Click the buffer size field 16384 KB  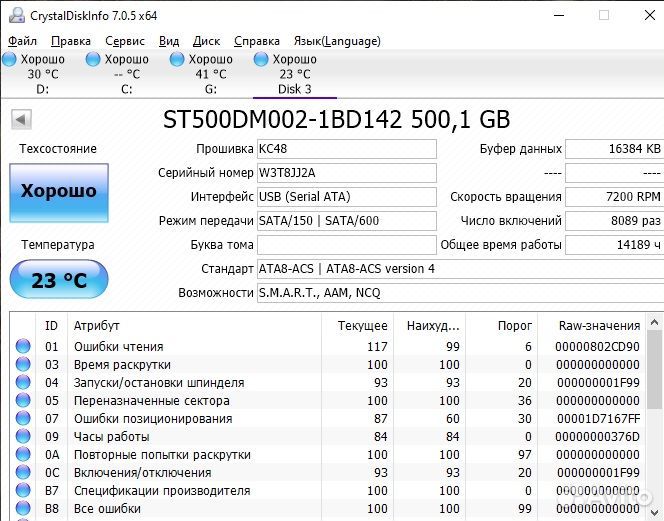pyautogui.click(x=614, y=149)
